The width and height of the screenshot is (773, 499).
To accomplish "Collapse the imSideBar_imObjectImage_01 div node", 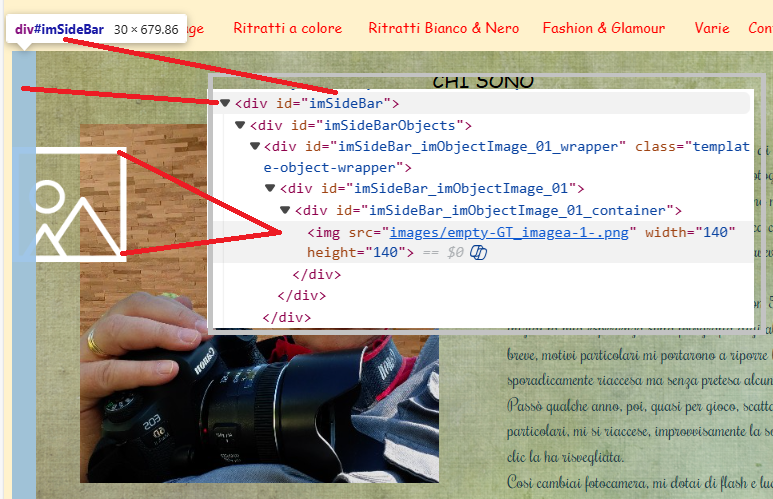I will [270, 188].
